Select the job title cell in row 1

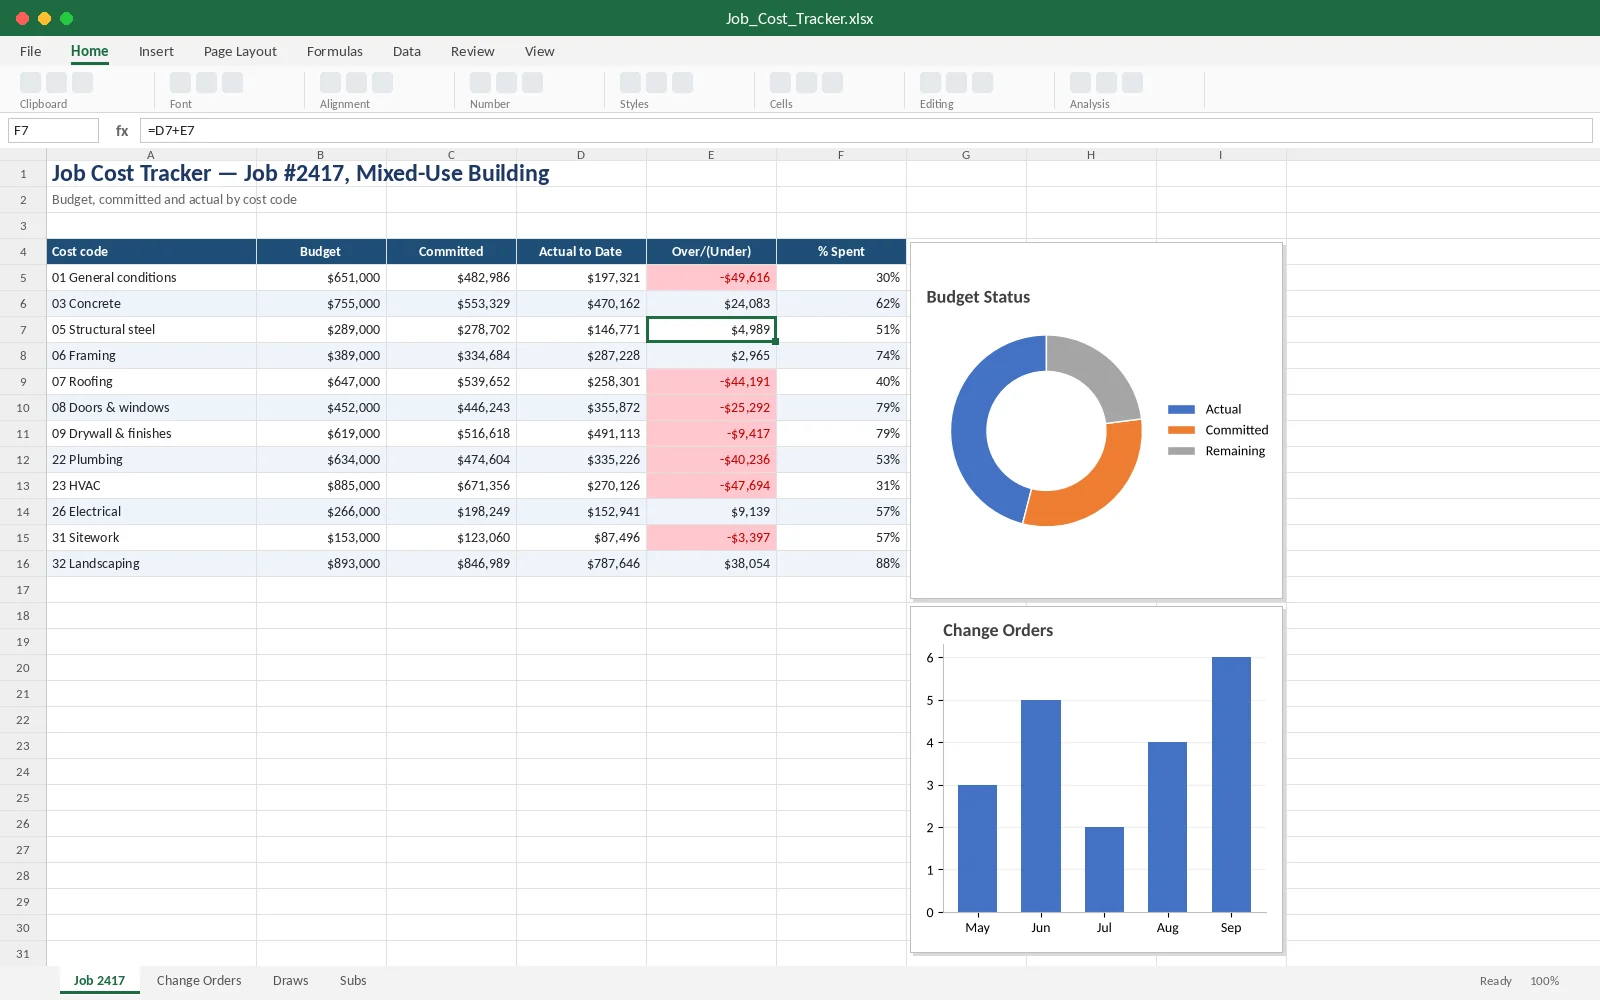click(x=301, y=174)
